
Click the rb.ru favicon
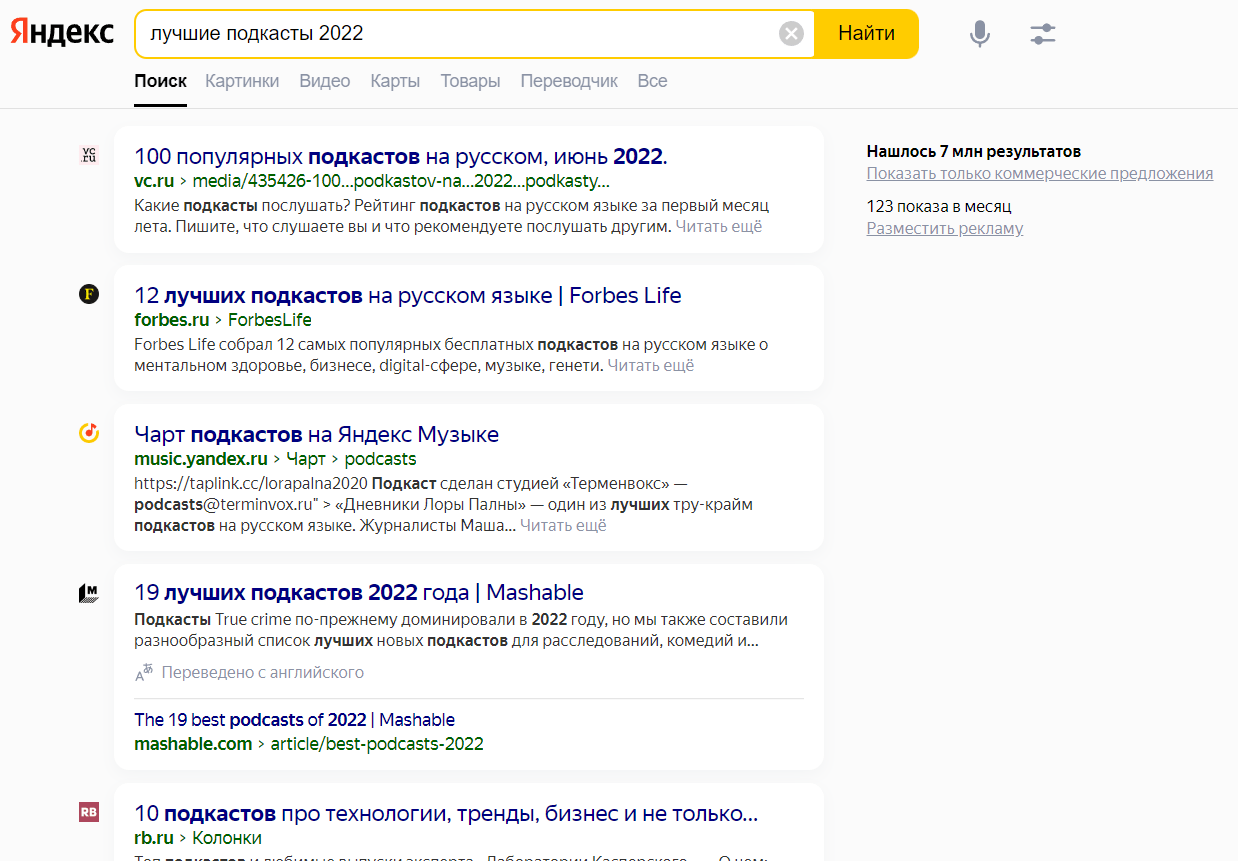[89, 812]
